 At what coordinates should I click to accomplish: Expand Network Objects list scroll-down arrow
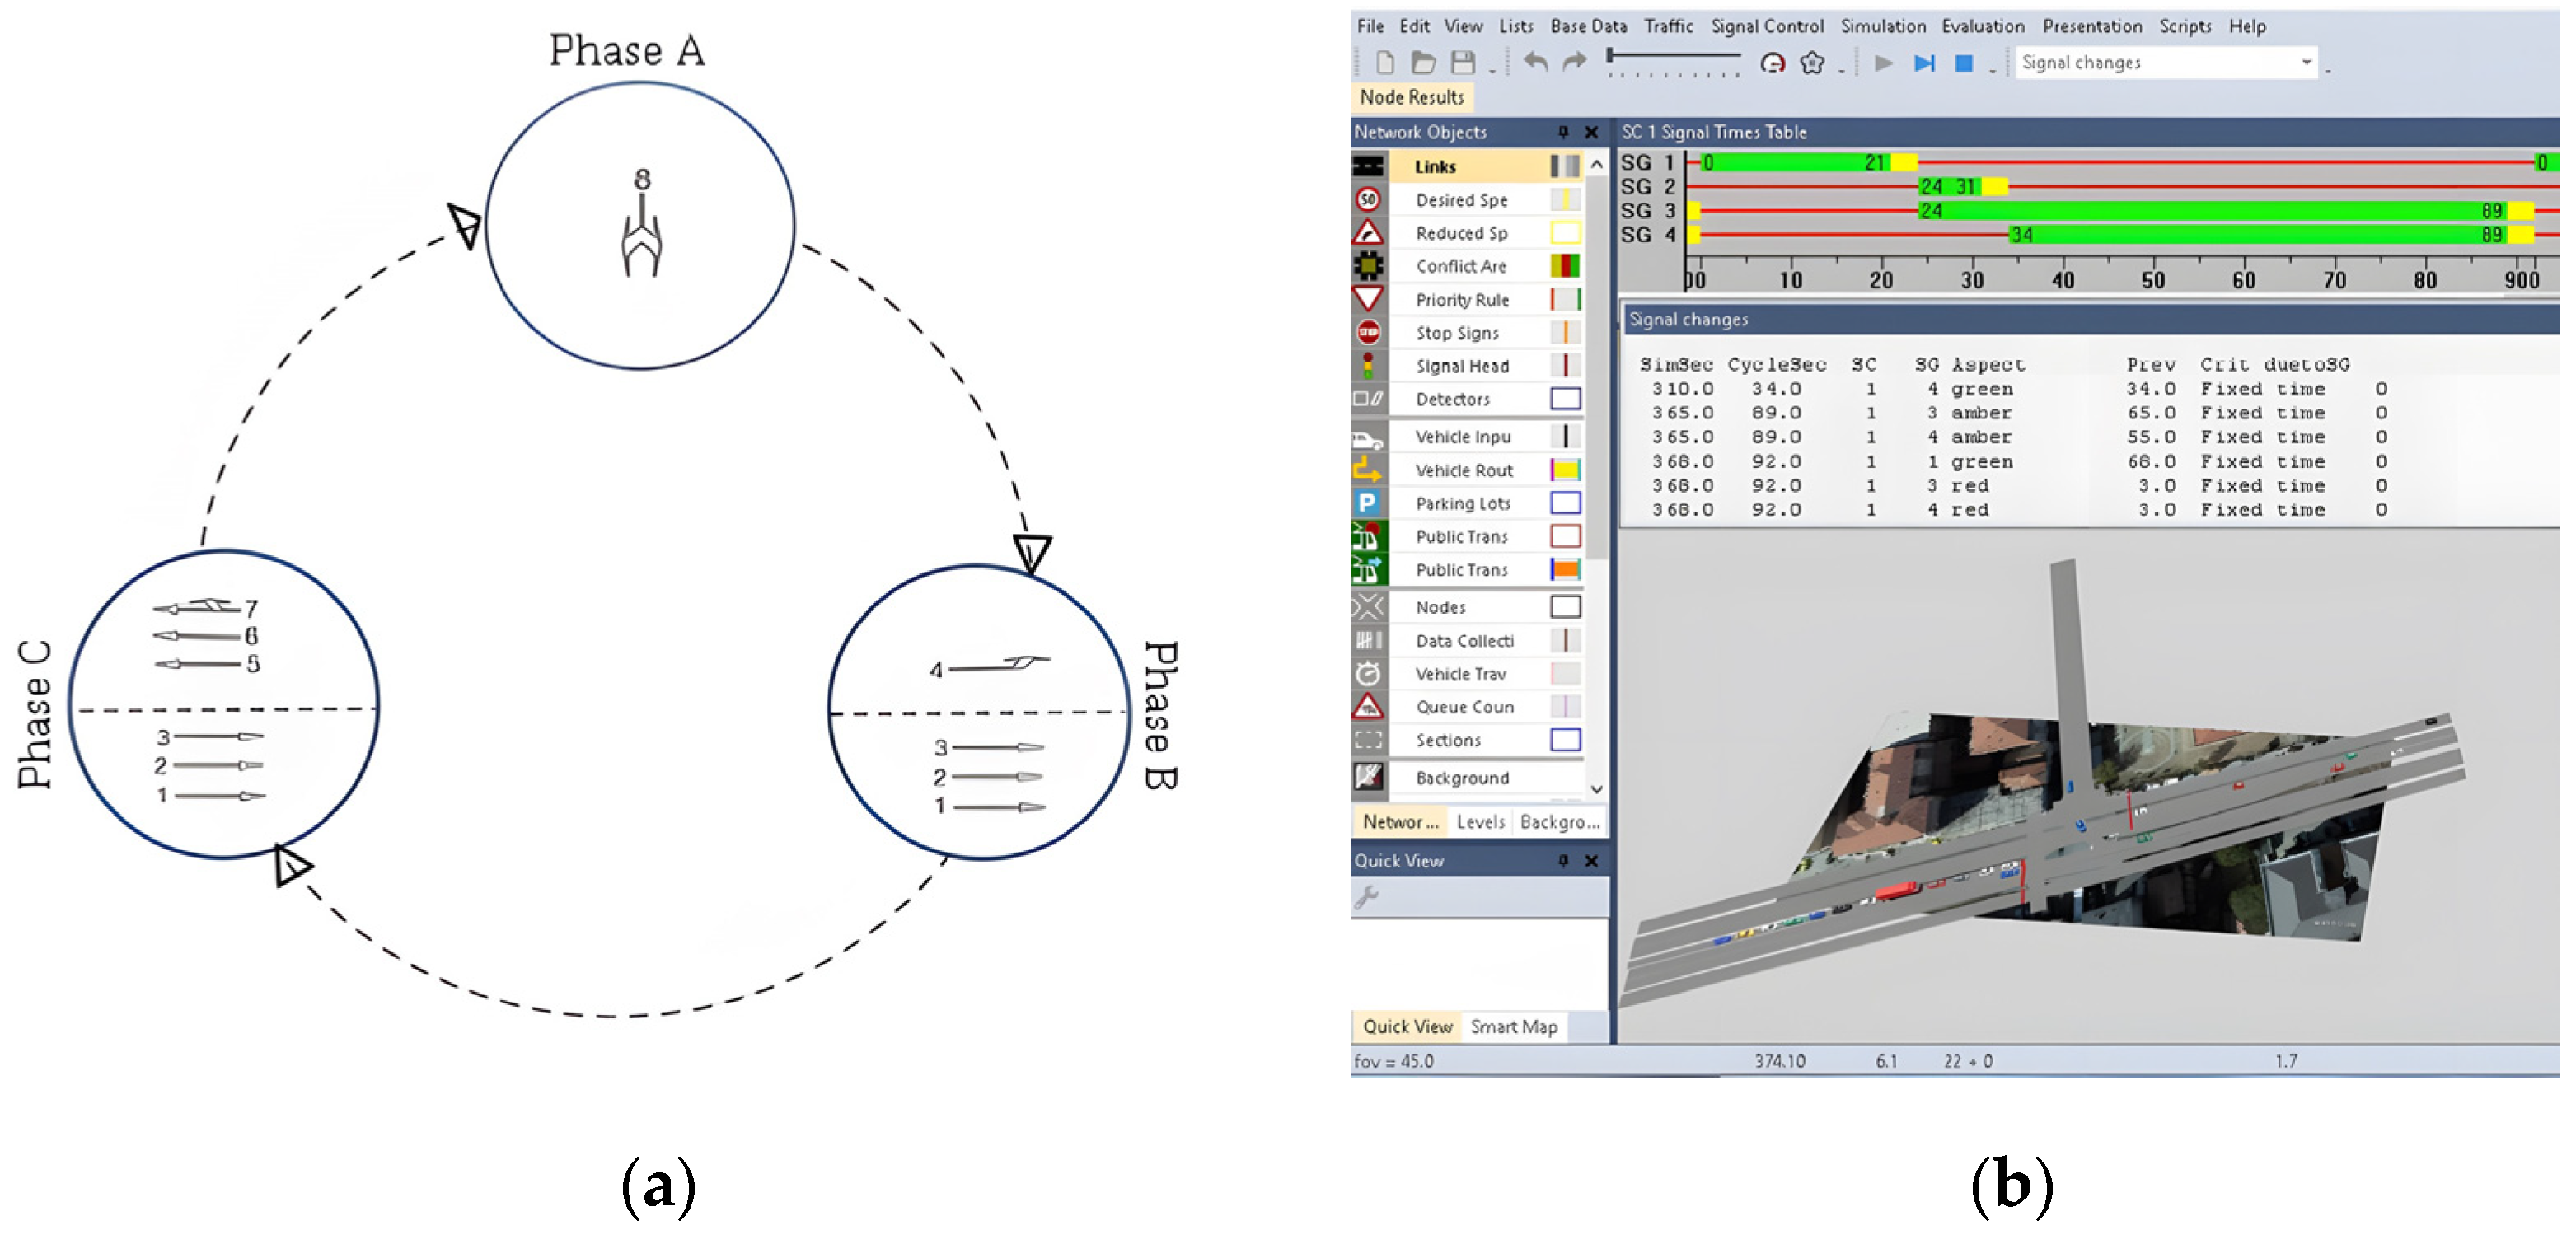coord(1597,789)
